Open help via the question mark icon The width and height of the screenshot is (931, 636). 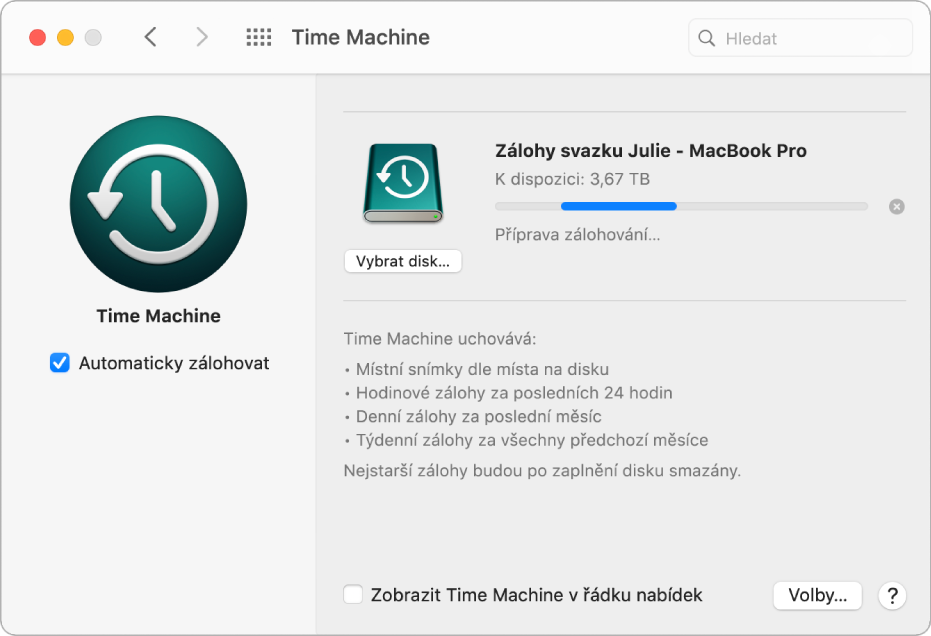[892, 595]
